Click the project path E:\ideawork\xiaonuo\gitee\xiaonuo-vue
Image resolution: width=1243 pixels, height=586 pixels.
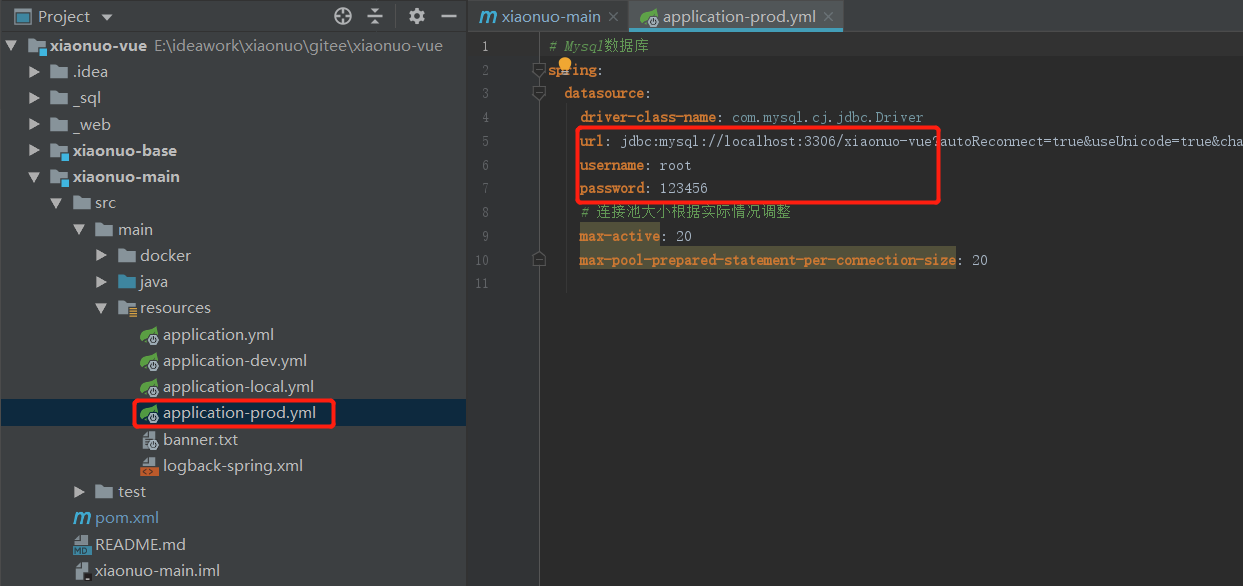click(298, 46)
